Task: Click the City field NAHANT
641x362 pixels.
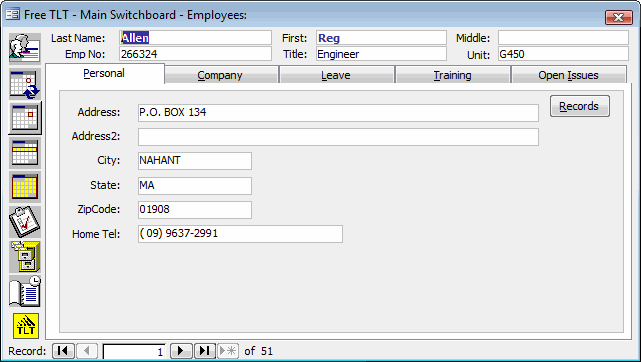Action: tap(195, 161)
